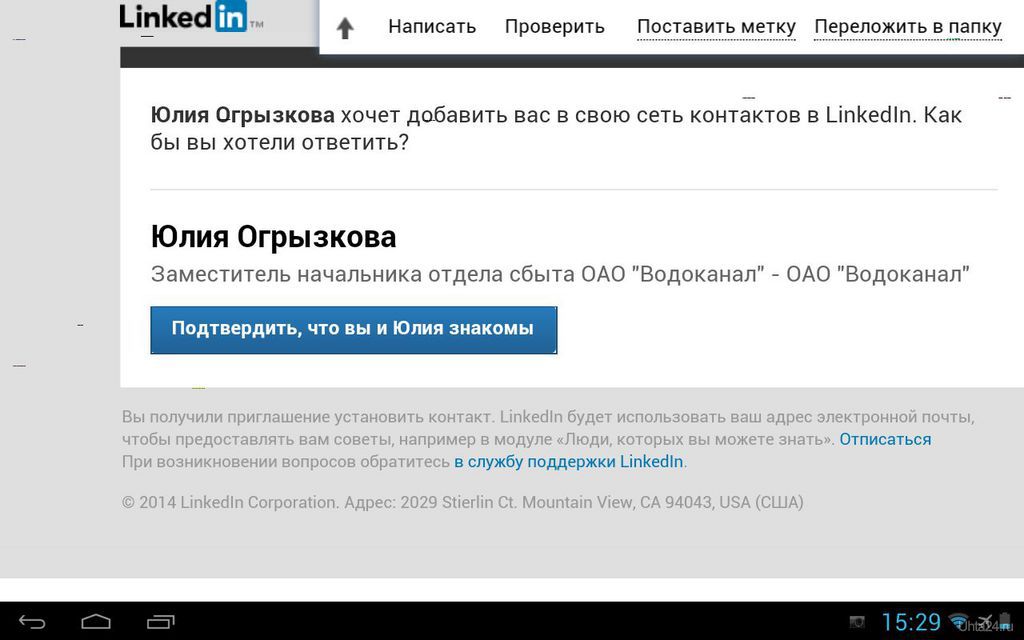Open the "Поставить метку" menu

(716, 27)
